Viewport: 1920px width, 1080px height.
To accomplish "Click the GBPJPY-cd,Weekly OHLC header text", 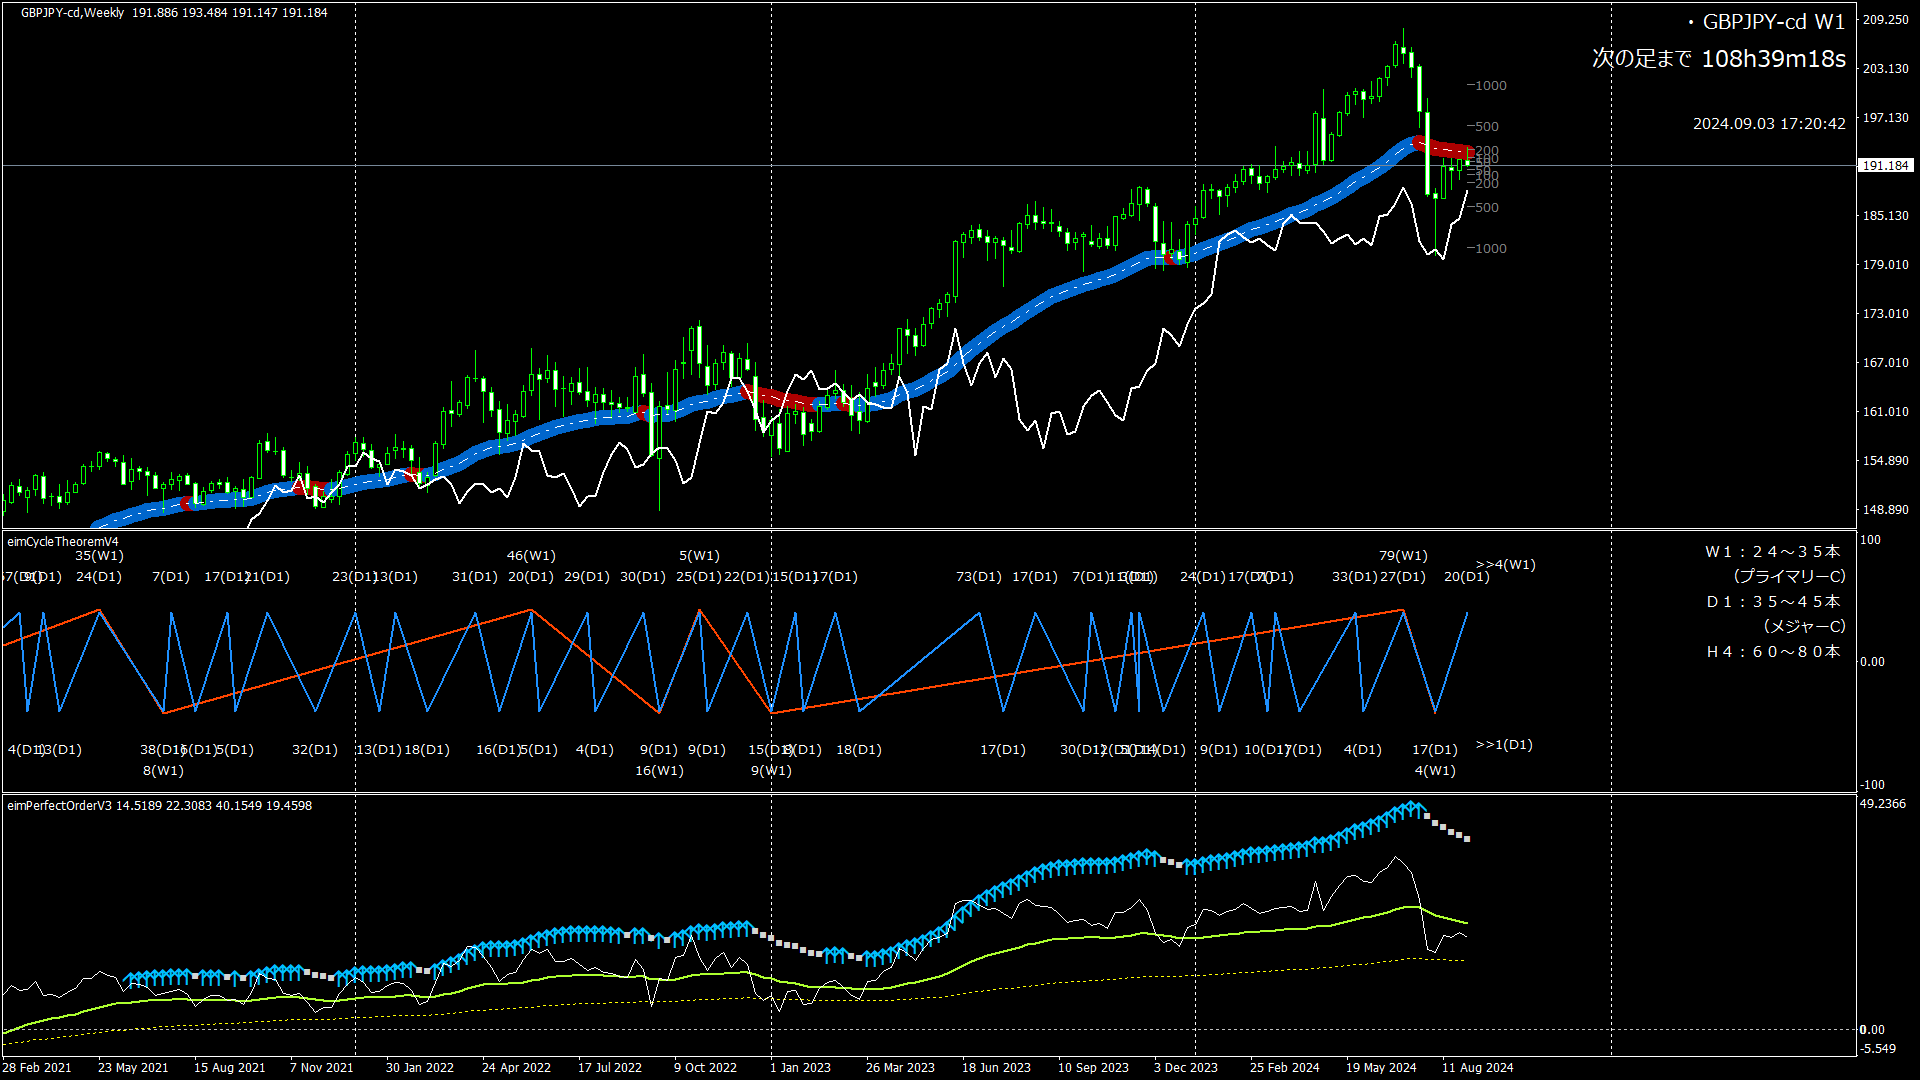I will pyautogui.click(x=174, y=13).
